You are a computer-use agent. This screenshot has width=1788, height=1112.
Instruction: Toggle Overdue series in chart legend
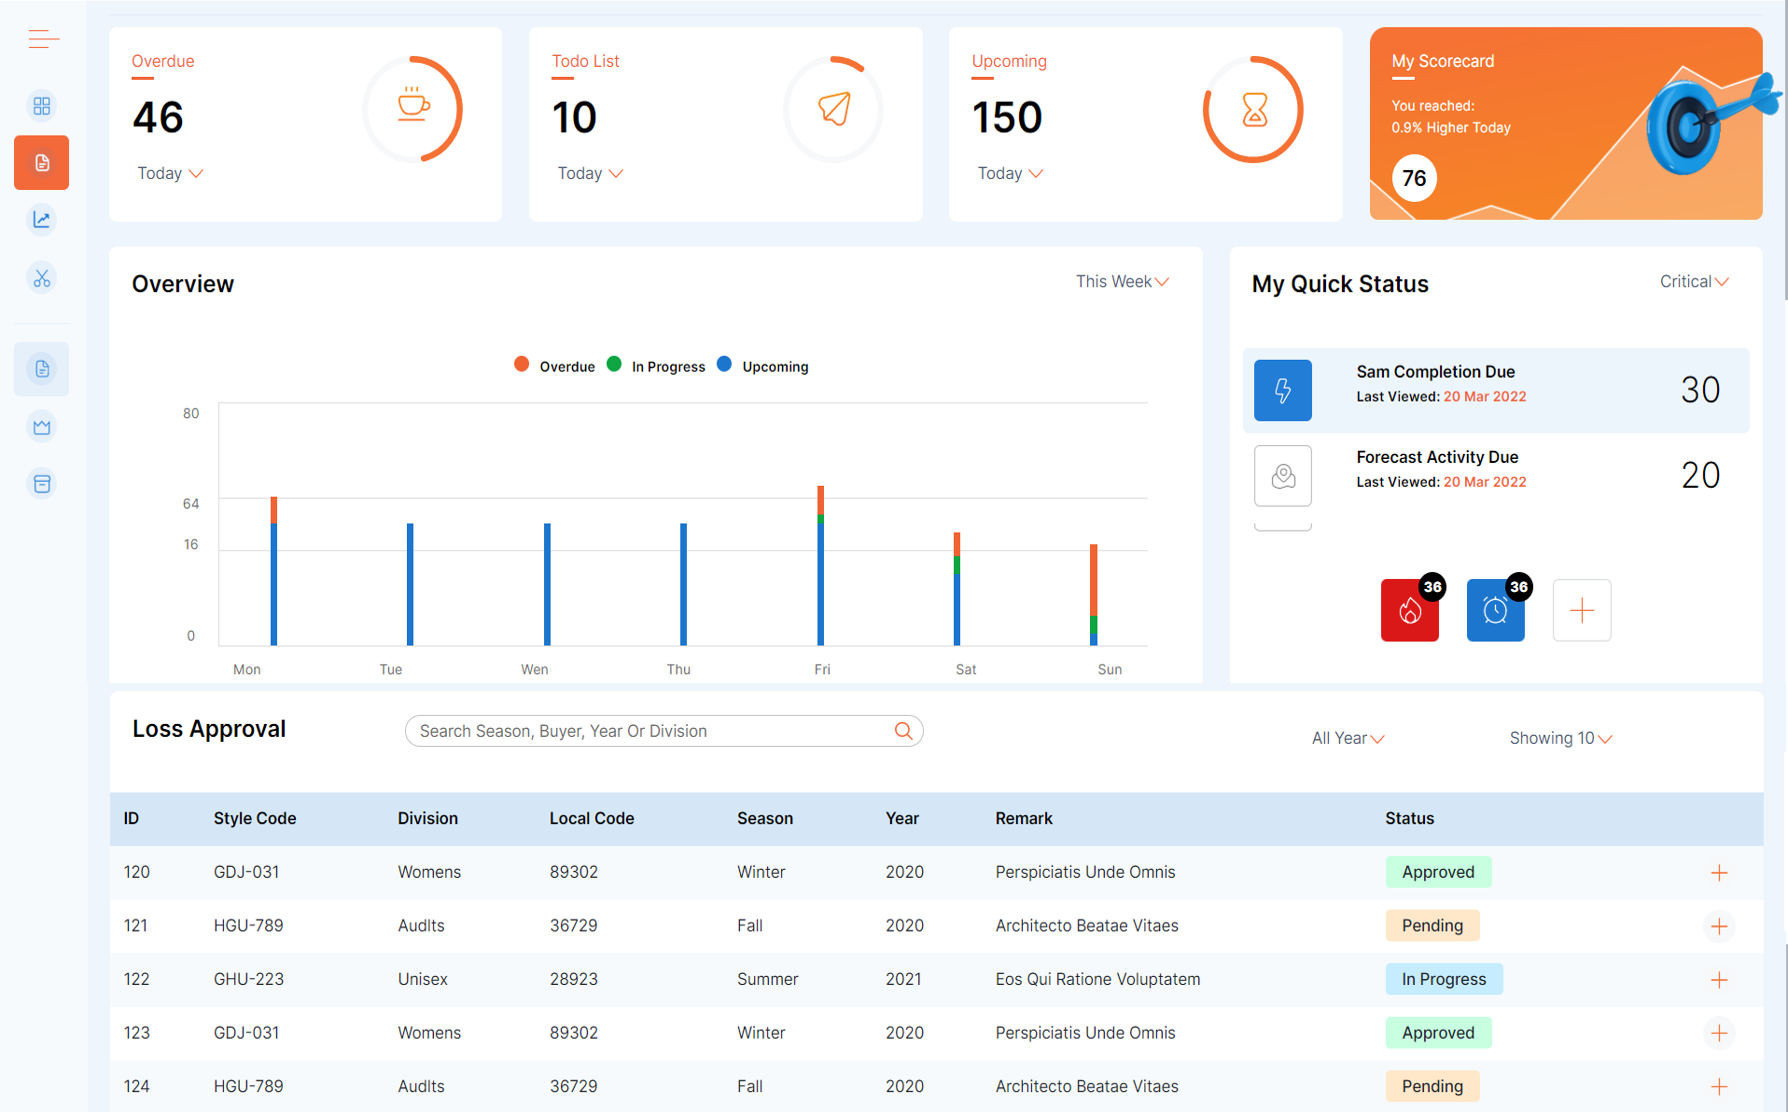555,366
